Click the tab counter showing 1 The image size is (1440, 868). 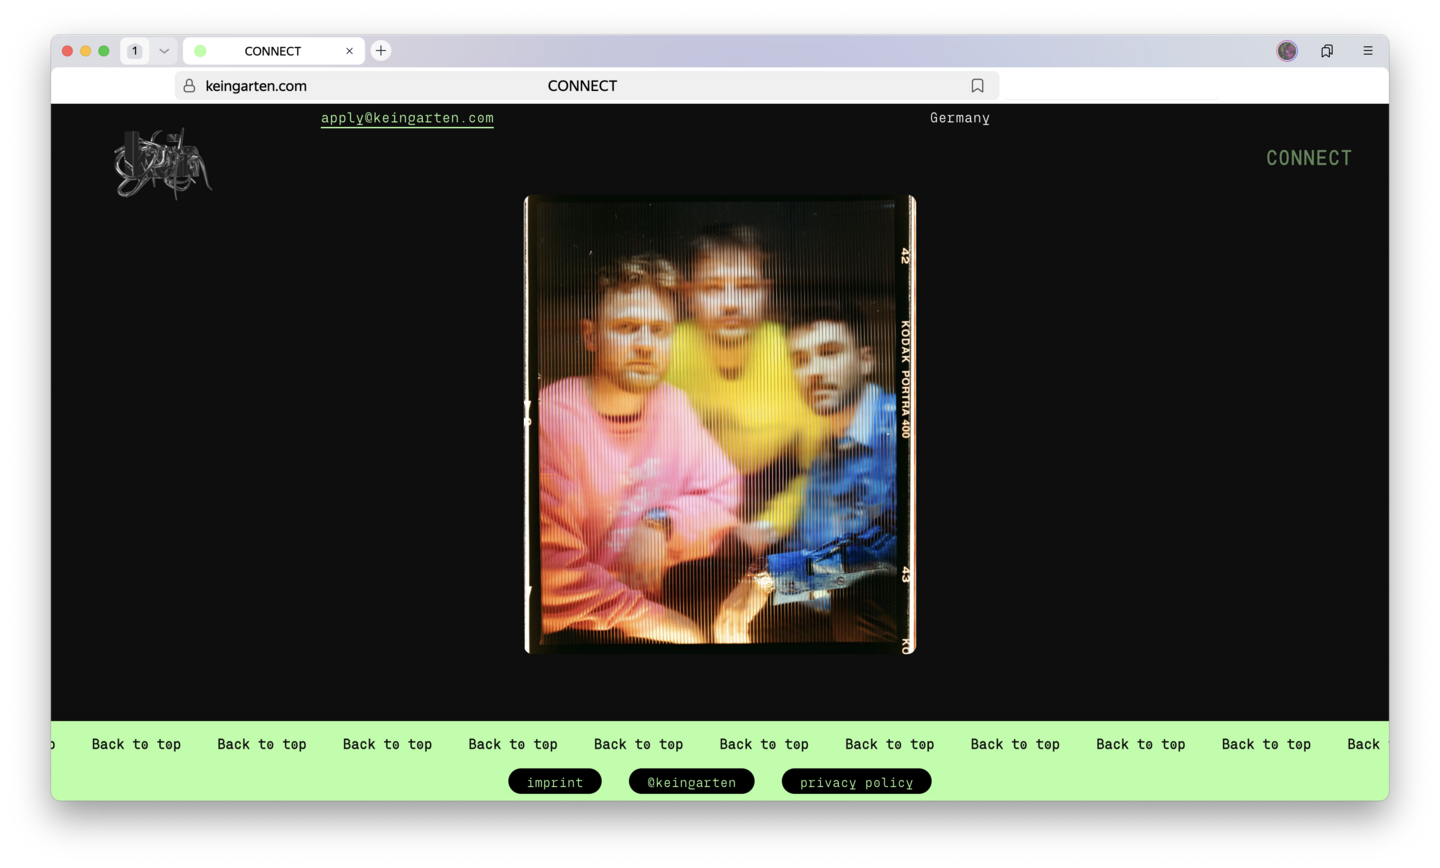click(x=135, y=51)
